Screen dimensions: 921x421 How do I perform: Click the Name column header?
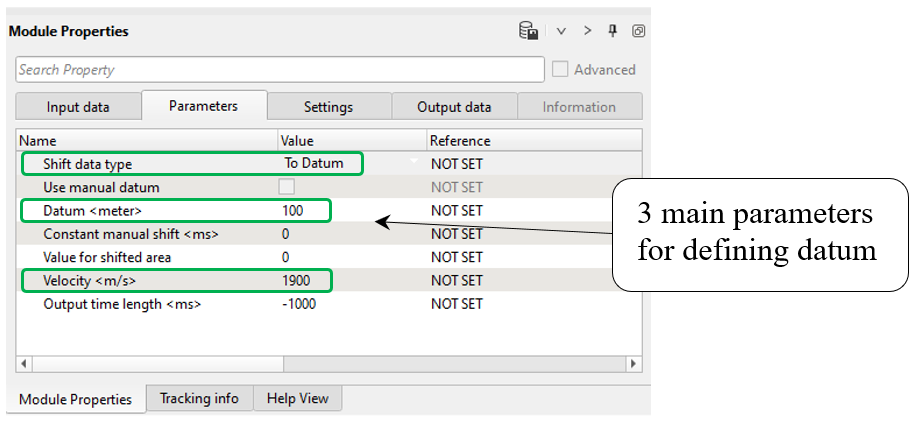click(x=147, y=141)
